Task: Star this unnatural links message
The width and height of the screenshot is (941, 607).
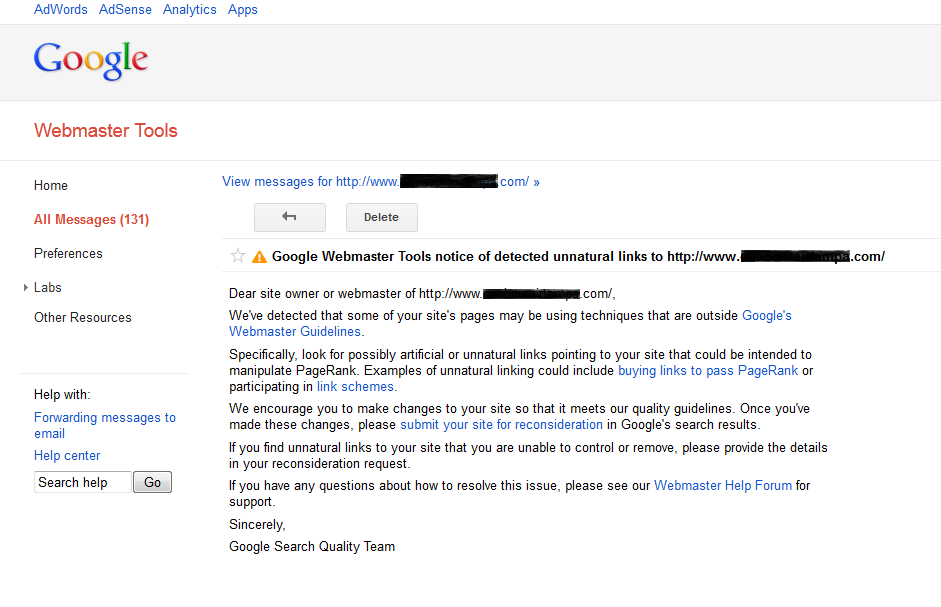Action: (238, 256)
